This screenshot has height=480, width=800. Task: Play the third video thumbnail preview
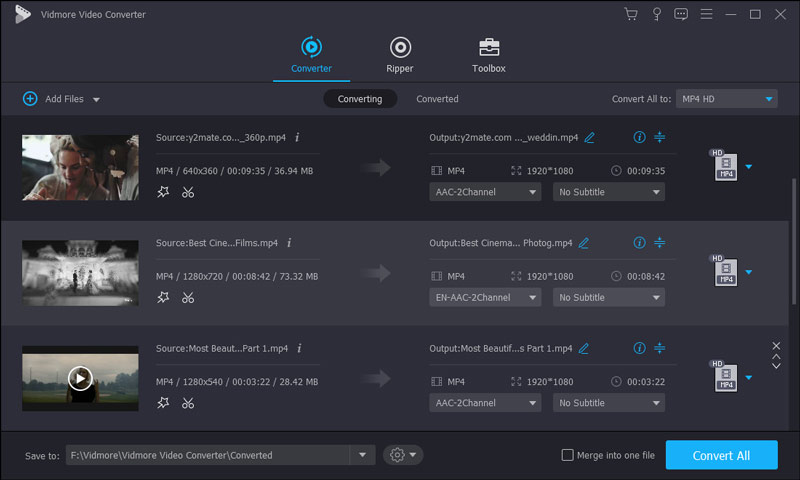click(x=80, y=377)
